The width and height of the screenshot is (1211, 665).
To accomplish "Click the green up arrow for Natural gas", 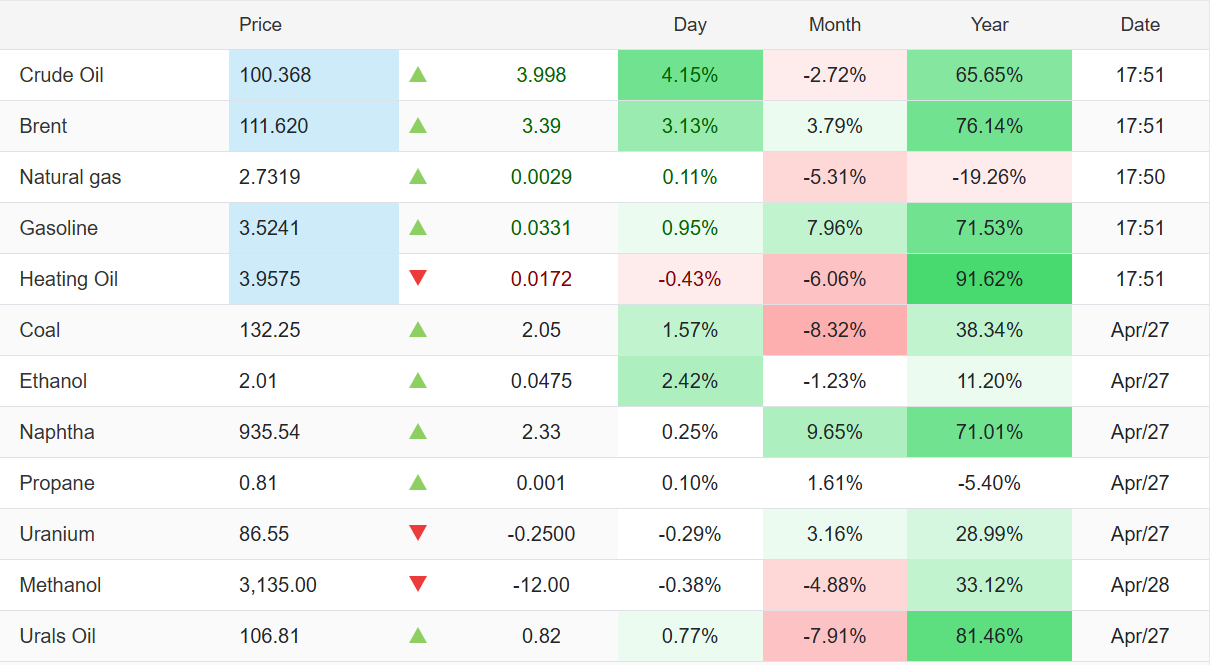I will click(x=418, y=177).
